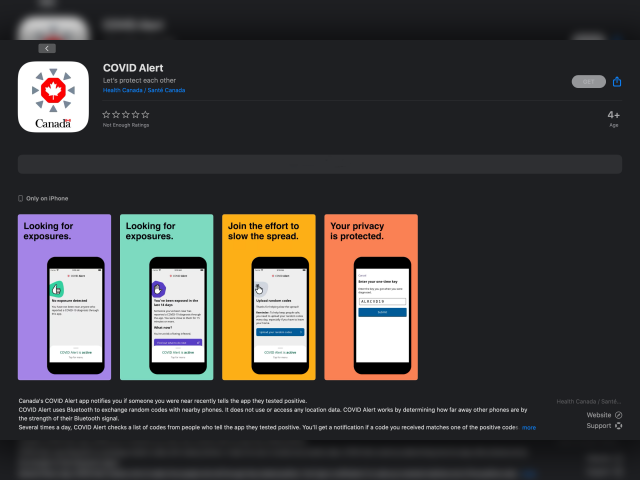Click the GET button
640x480 pixels.
[x=588, y=82]
